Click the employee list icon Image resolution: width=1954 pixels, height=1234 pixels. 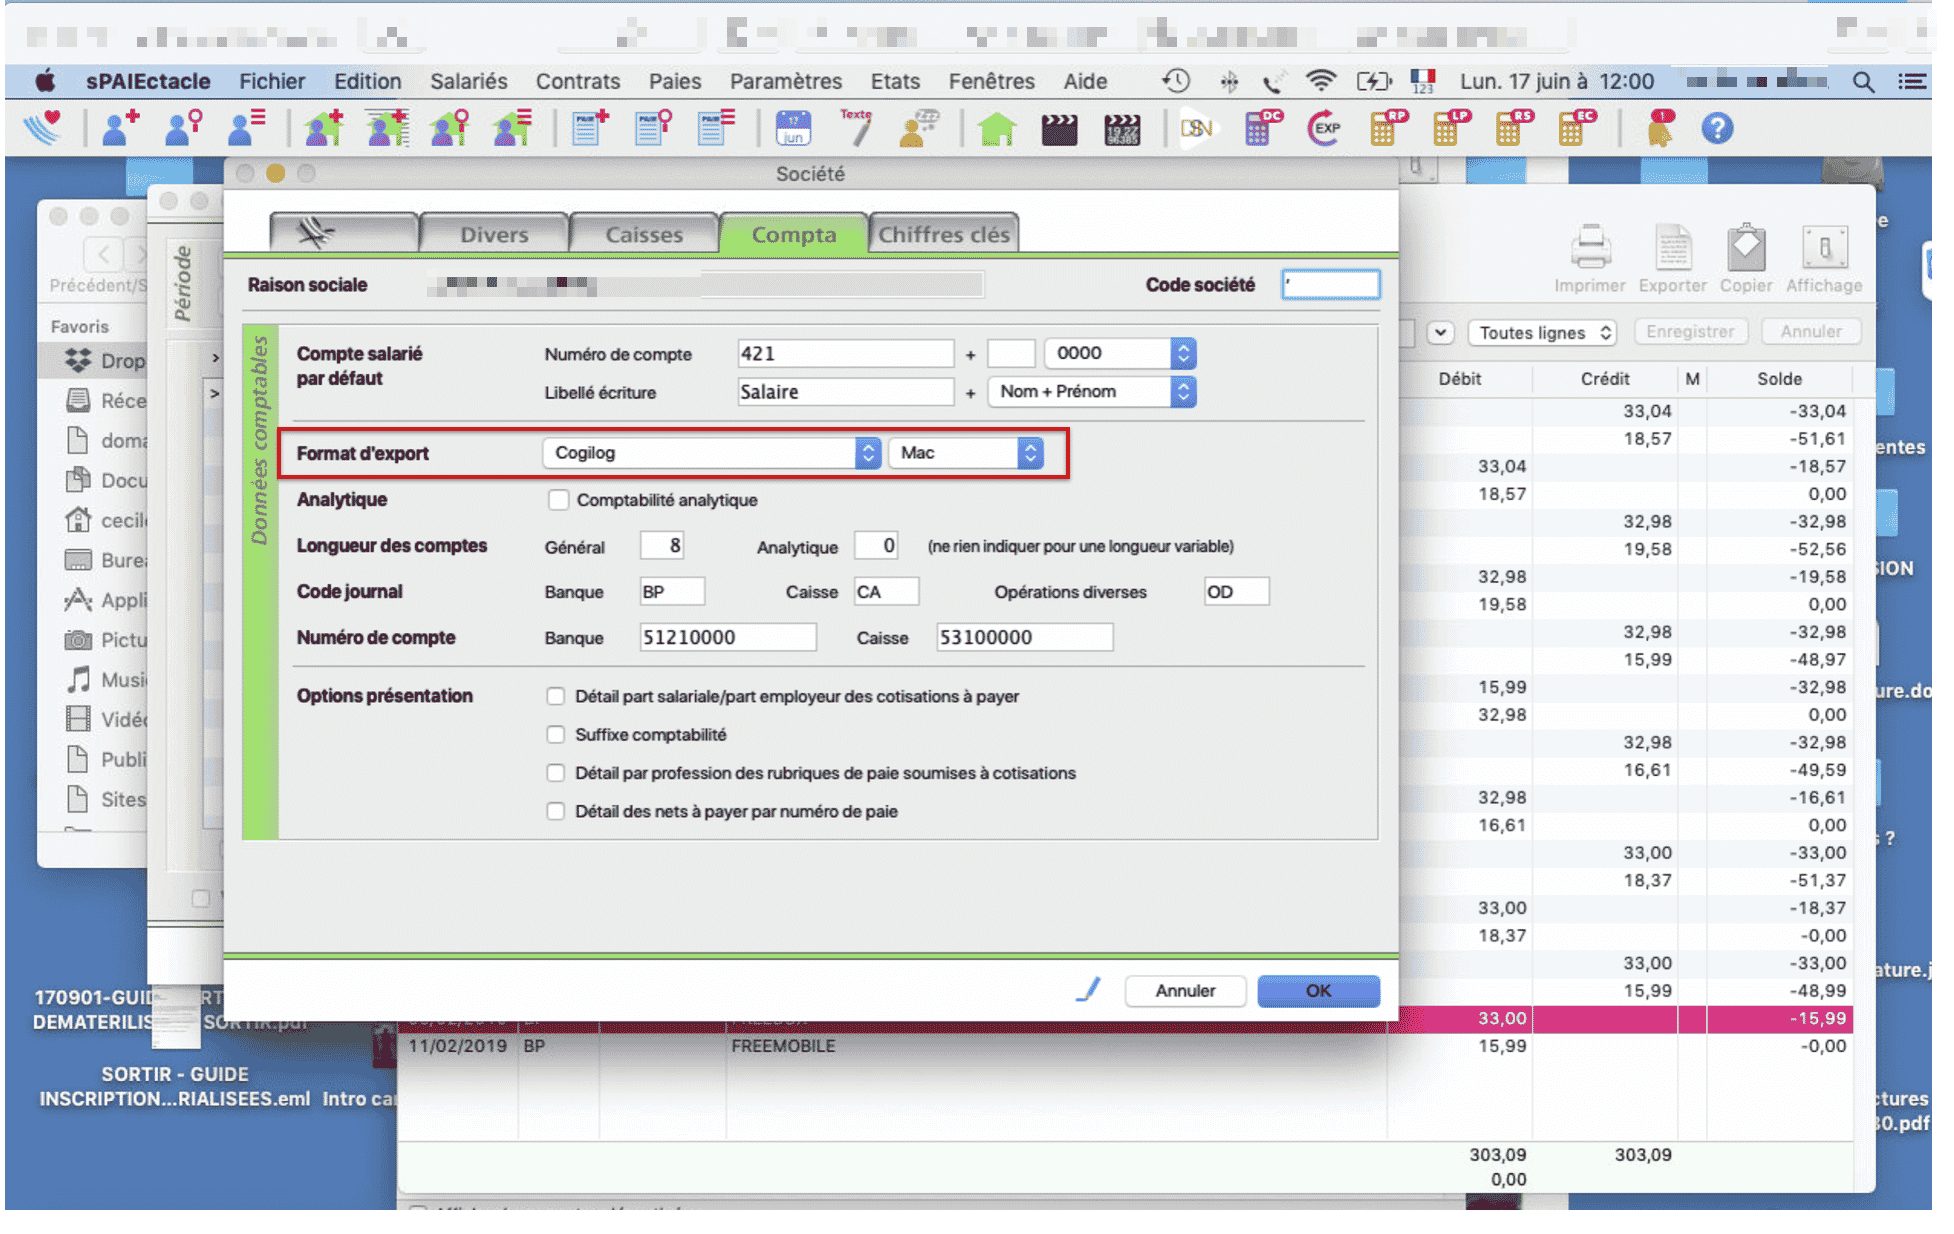246,128
